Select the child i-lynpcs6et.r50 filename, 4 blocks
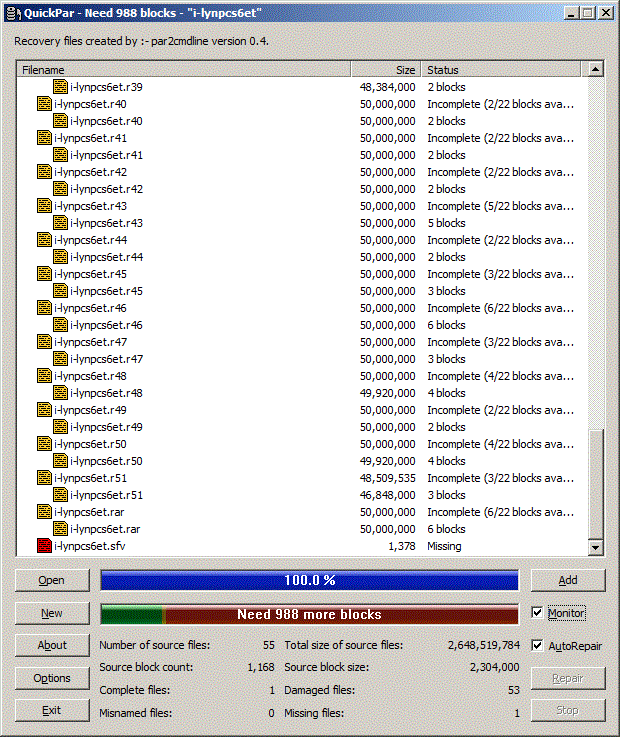This screenshot has width=620, height=737. pyautogui.click(x=106, y=461)
